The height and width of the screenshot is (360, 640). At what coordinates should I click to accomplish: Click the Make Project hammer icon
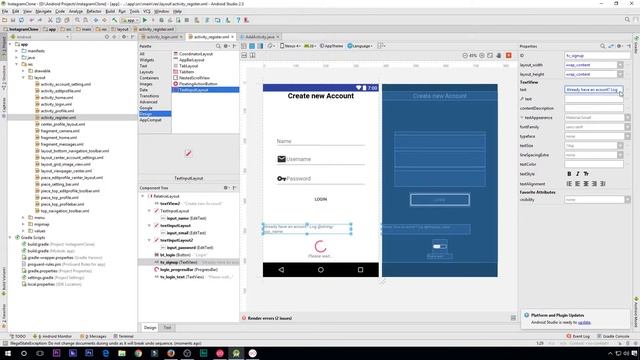tap(115, 20)
